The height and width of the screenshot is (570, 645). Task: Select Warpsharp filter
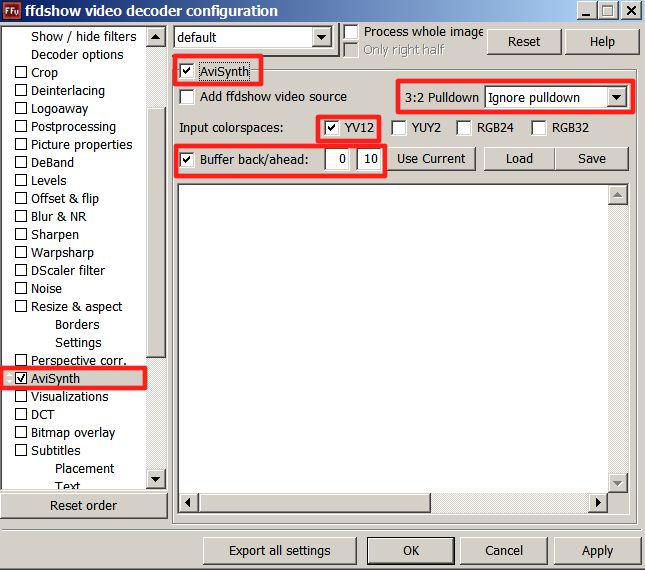(62, 253)
